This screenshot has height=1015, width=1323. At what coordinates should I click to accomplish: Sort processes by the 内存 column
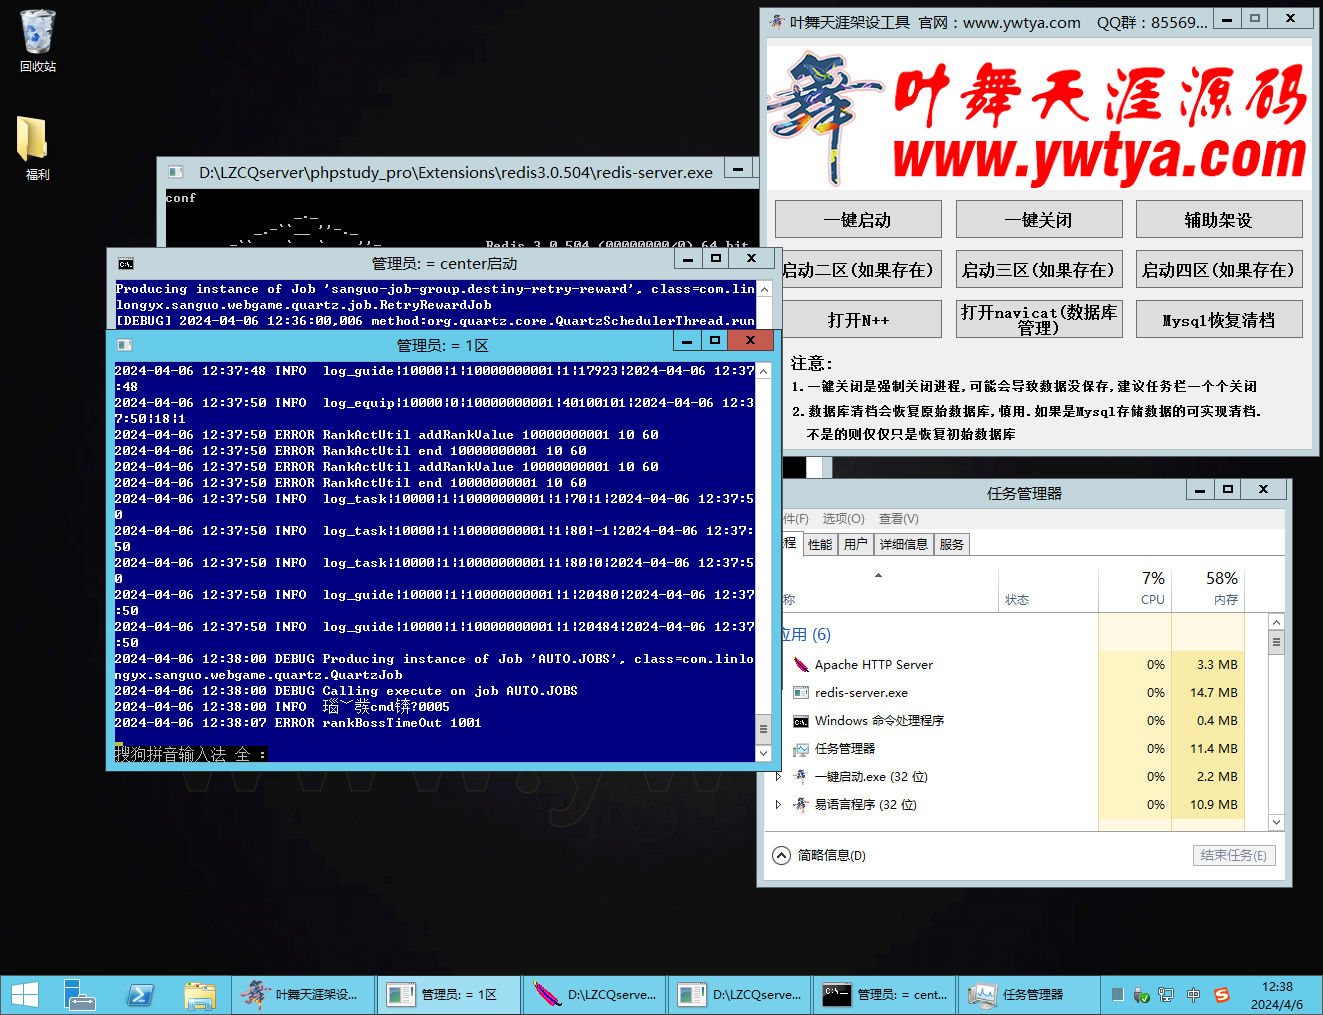[1208, 590]
